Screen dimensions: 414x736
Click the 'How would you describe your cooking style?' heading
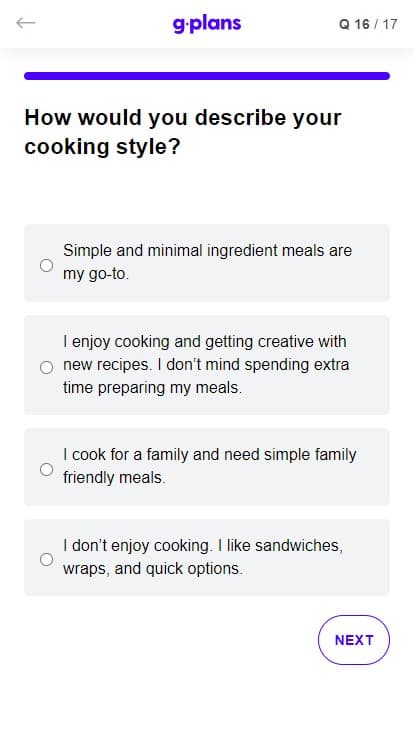183,132
